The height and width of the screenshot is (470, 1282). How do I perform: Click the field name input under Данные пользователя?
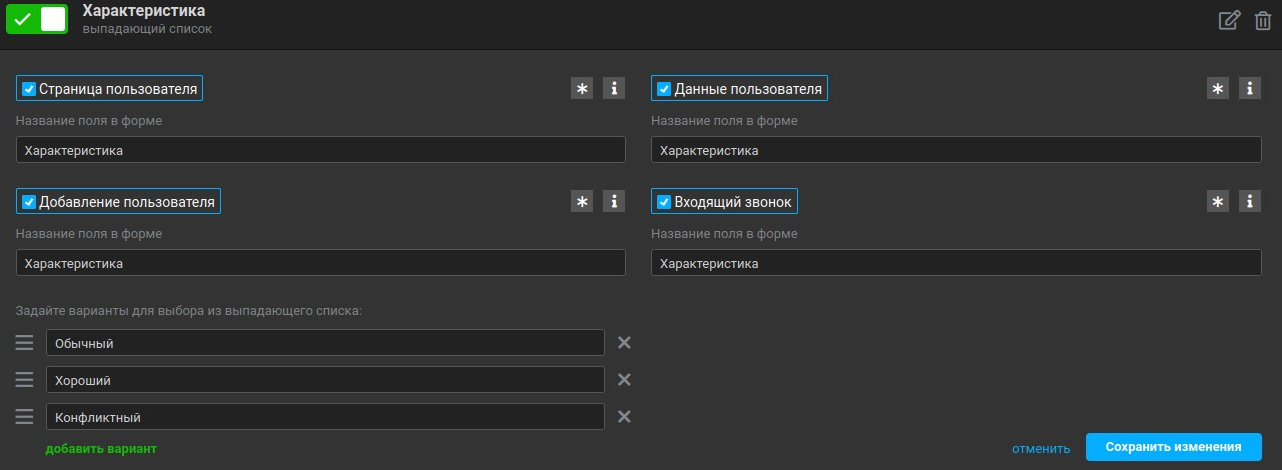tap(956, 150)
